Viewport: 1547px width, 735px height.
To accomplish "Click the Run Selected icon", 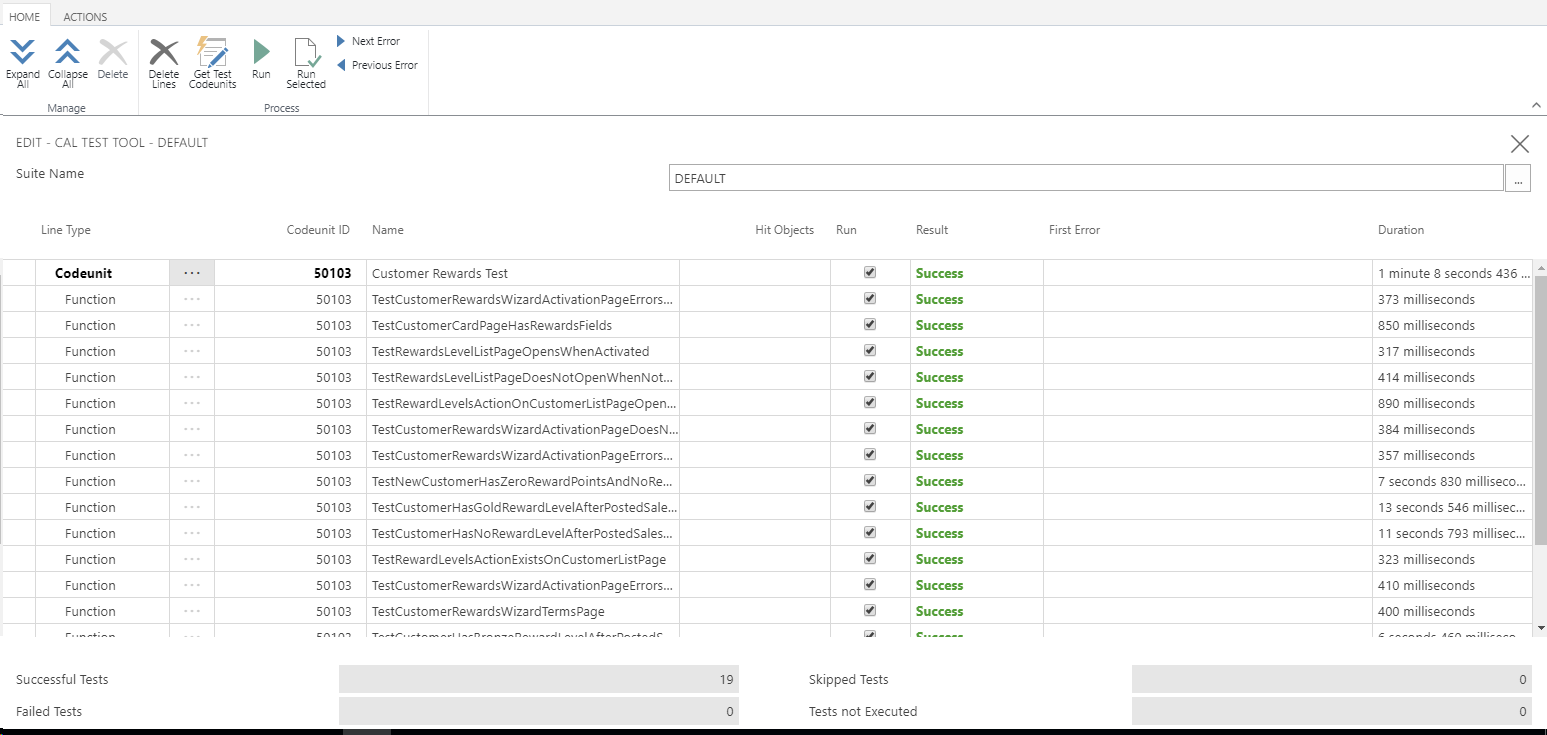I will (x=306, y=54).
